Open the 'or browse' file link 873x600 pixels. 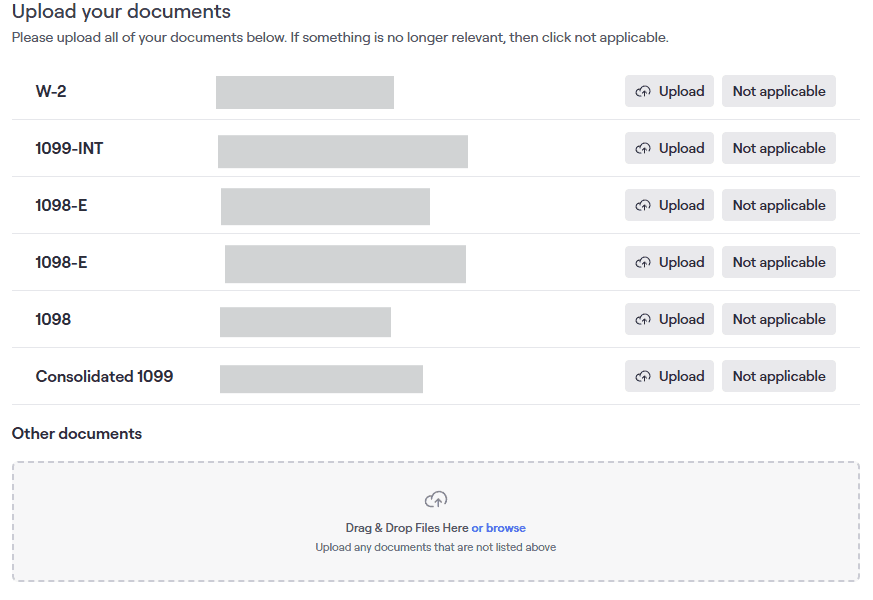click(498, 528)
